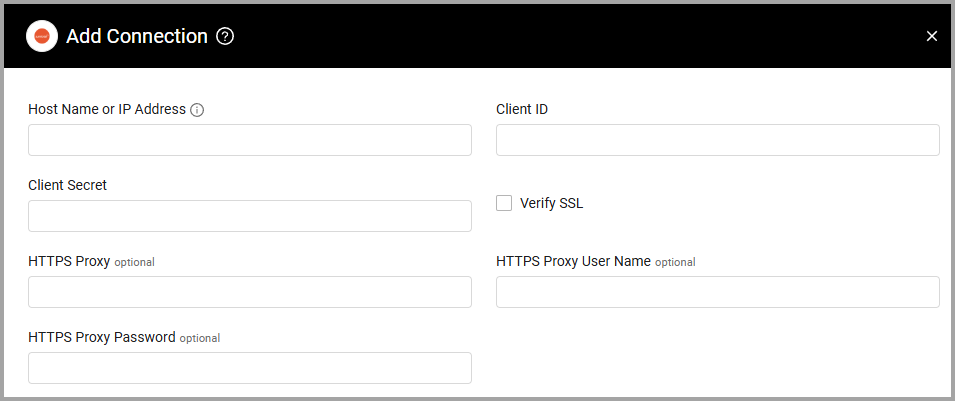Click the "Verify SSL" label text
Screen dimensions: 955x401
(551, 204)
